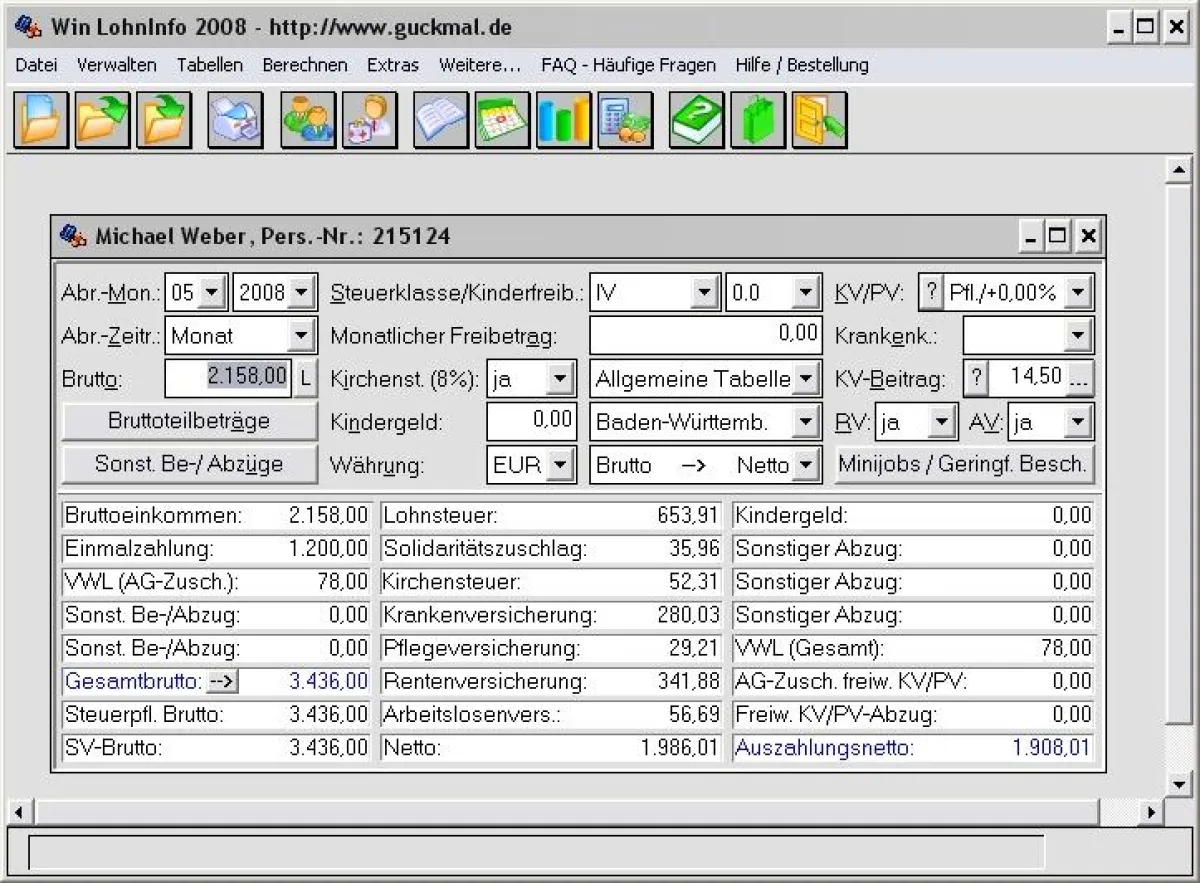Open the tables book icon

(x=440, y=119)
